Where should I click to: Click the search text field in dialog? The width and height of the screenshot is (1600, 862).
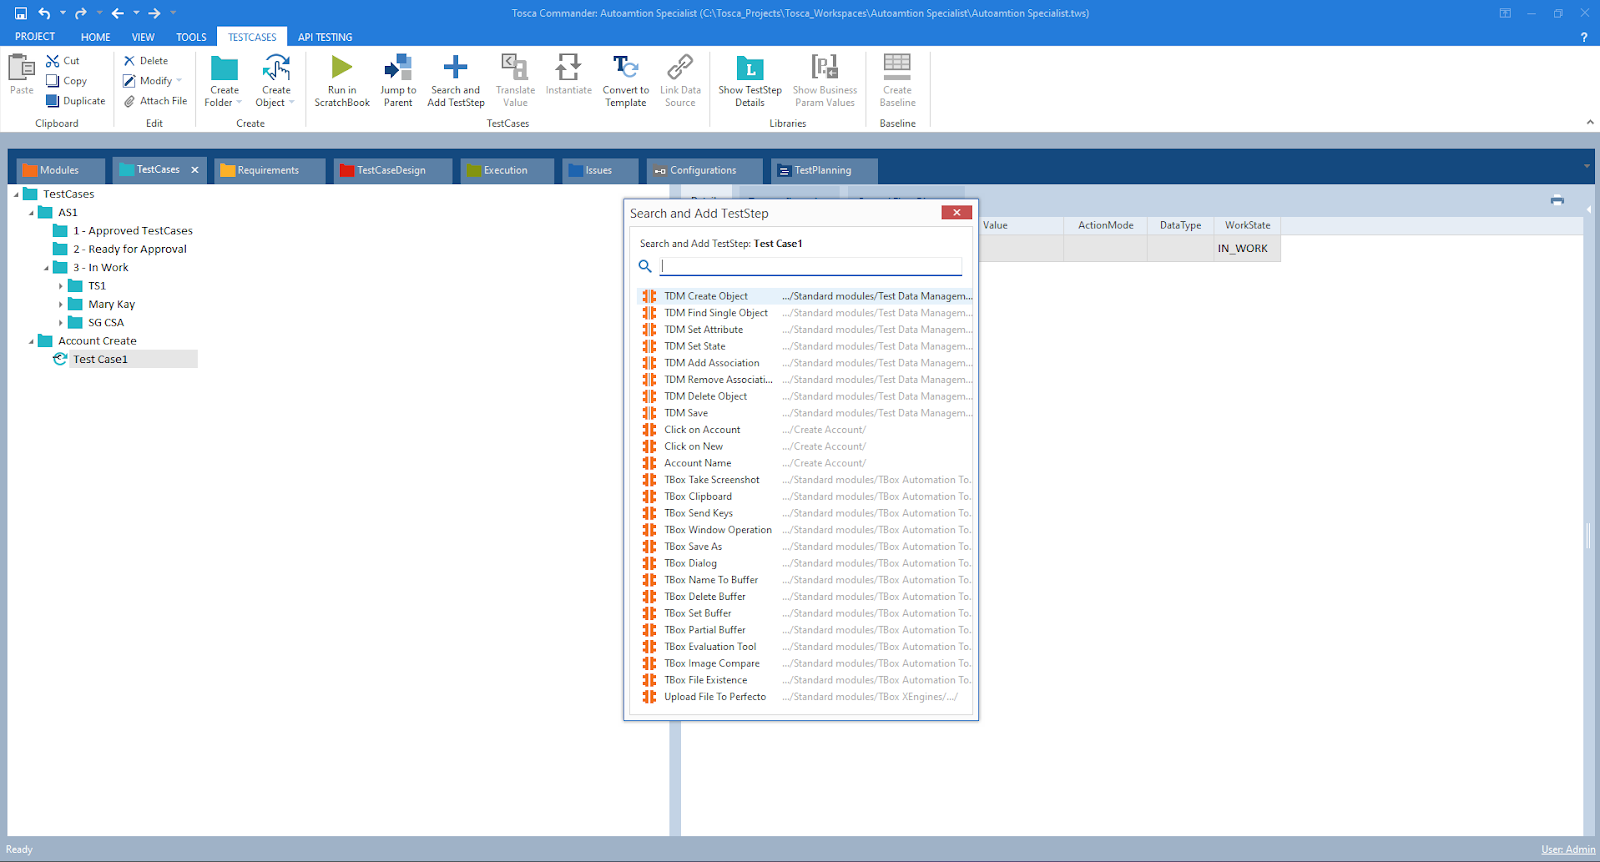tap(811, 266)
